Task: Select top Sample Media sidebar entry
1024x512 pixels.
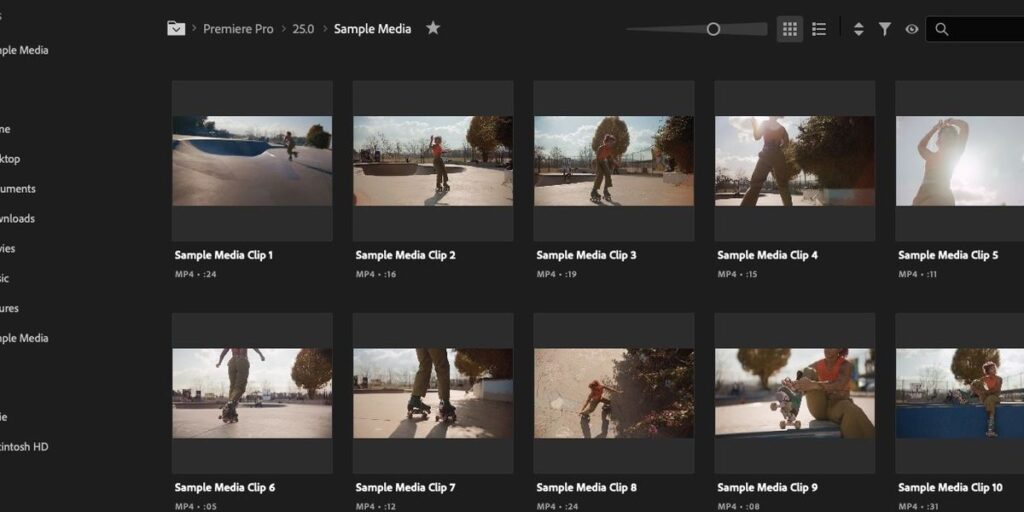Action: click(x=24, y=50)
